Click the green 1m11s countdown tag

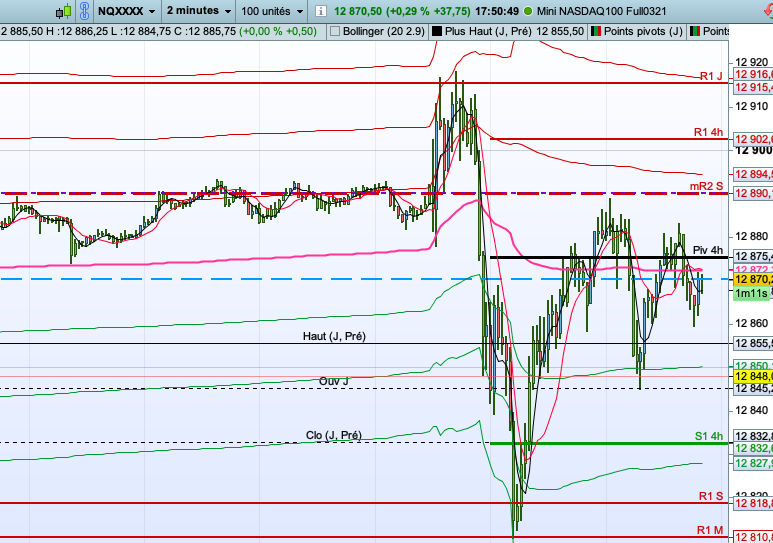pos(751,293)
